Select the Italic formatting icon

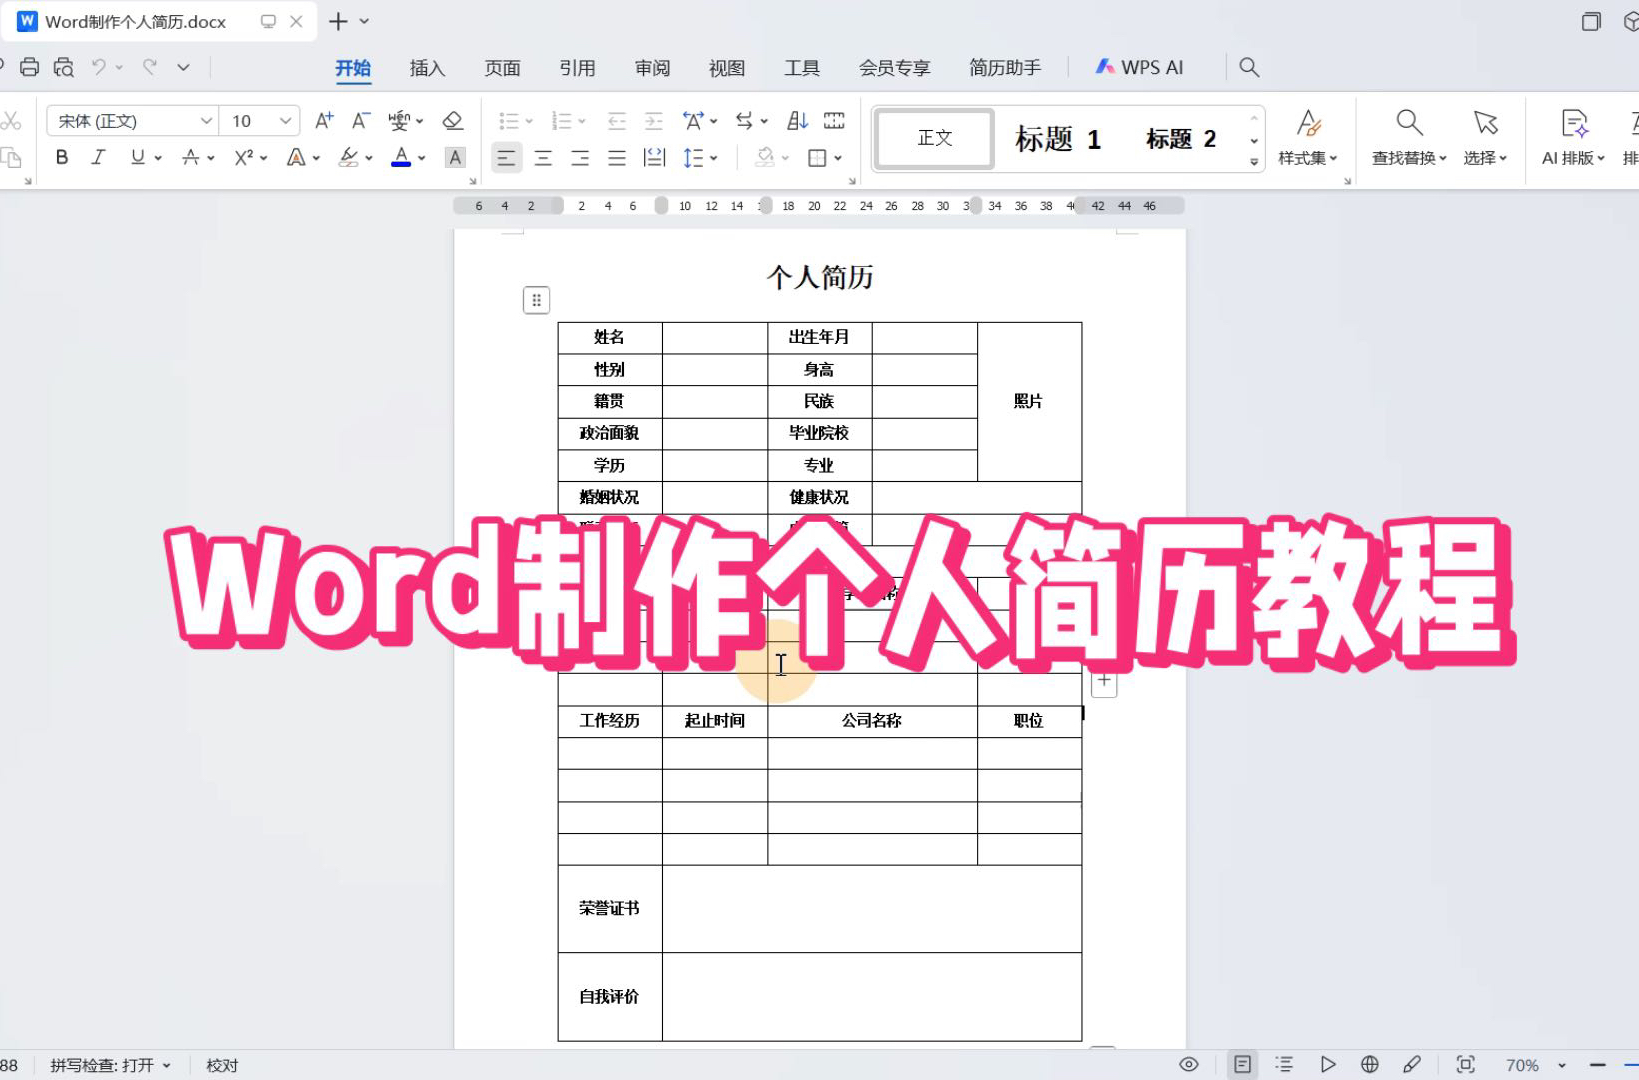click(98, 157)
